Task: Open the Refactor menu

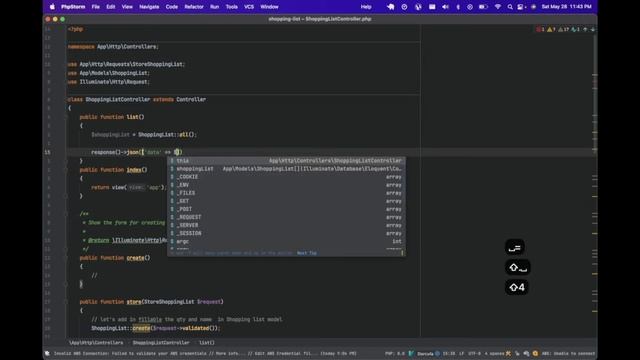Action: pos(194,7)
